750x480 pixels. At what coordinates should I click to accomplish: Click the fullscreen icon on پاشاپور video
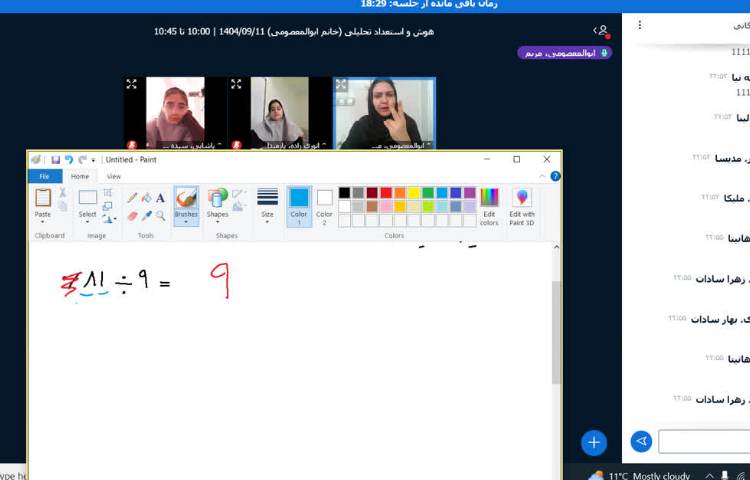tap(131, 84)
